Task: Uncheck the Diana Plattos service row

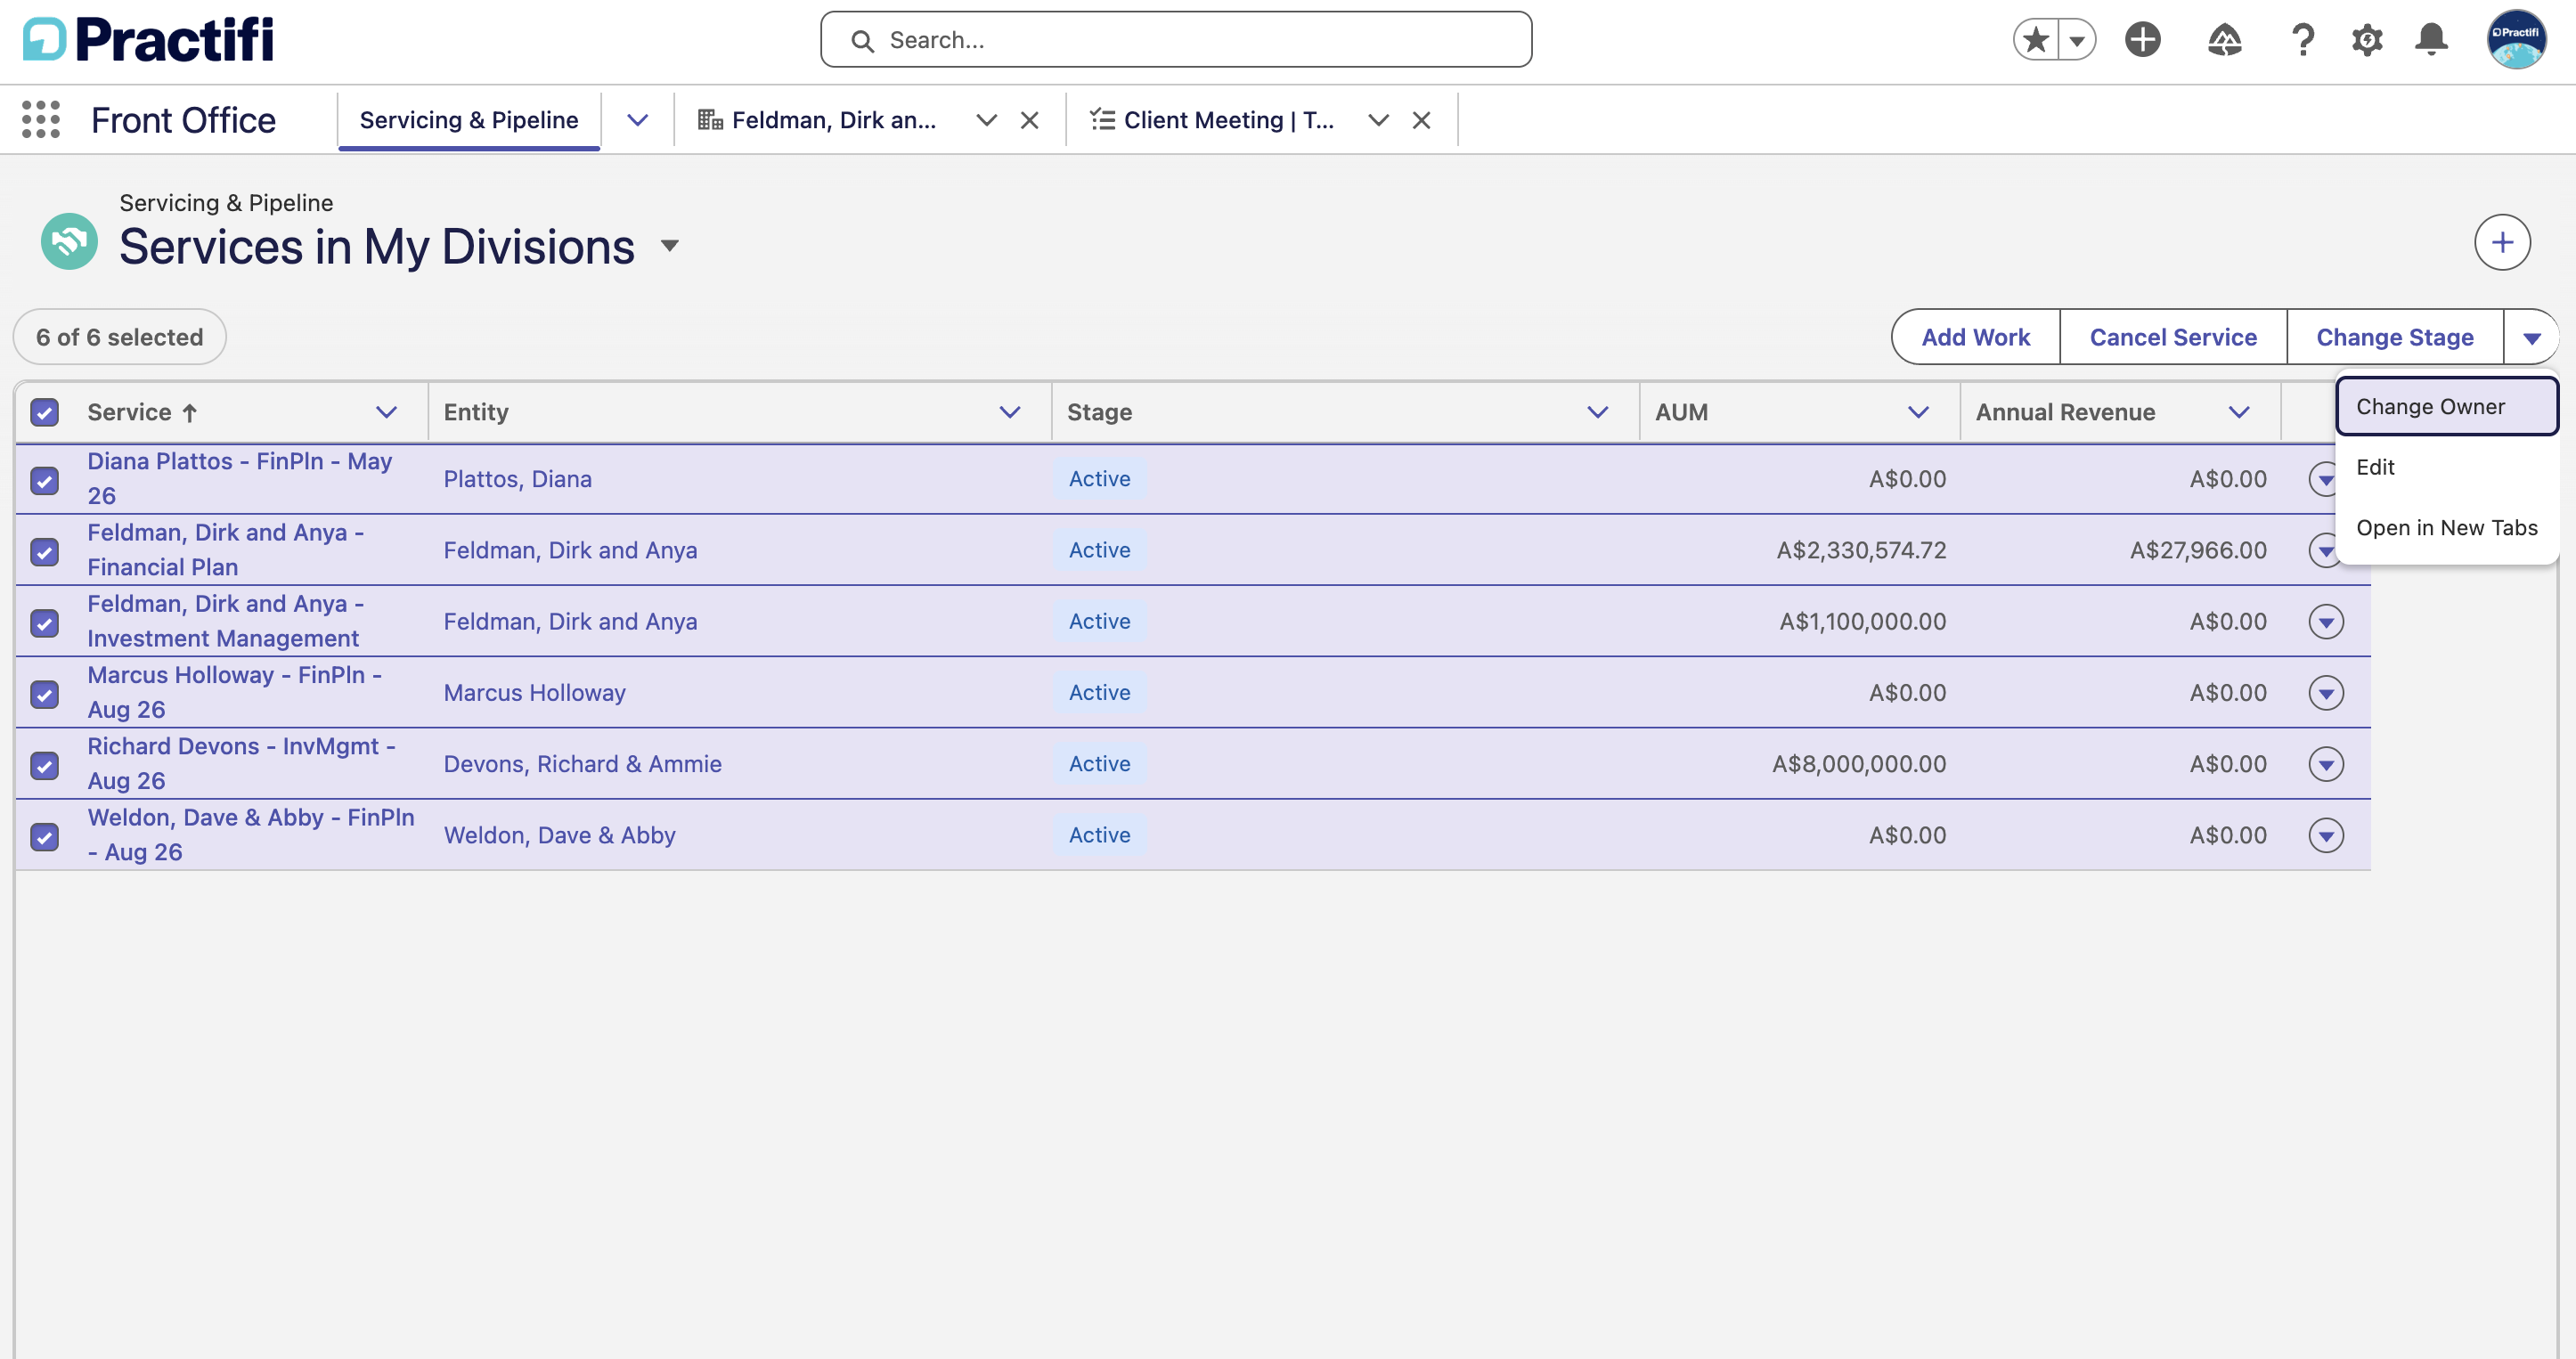Action: [44, 480]
